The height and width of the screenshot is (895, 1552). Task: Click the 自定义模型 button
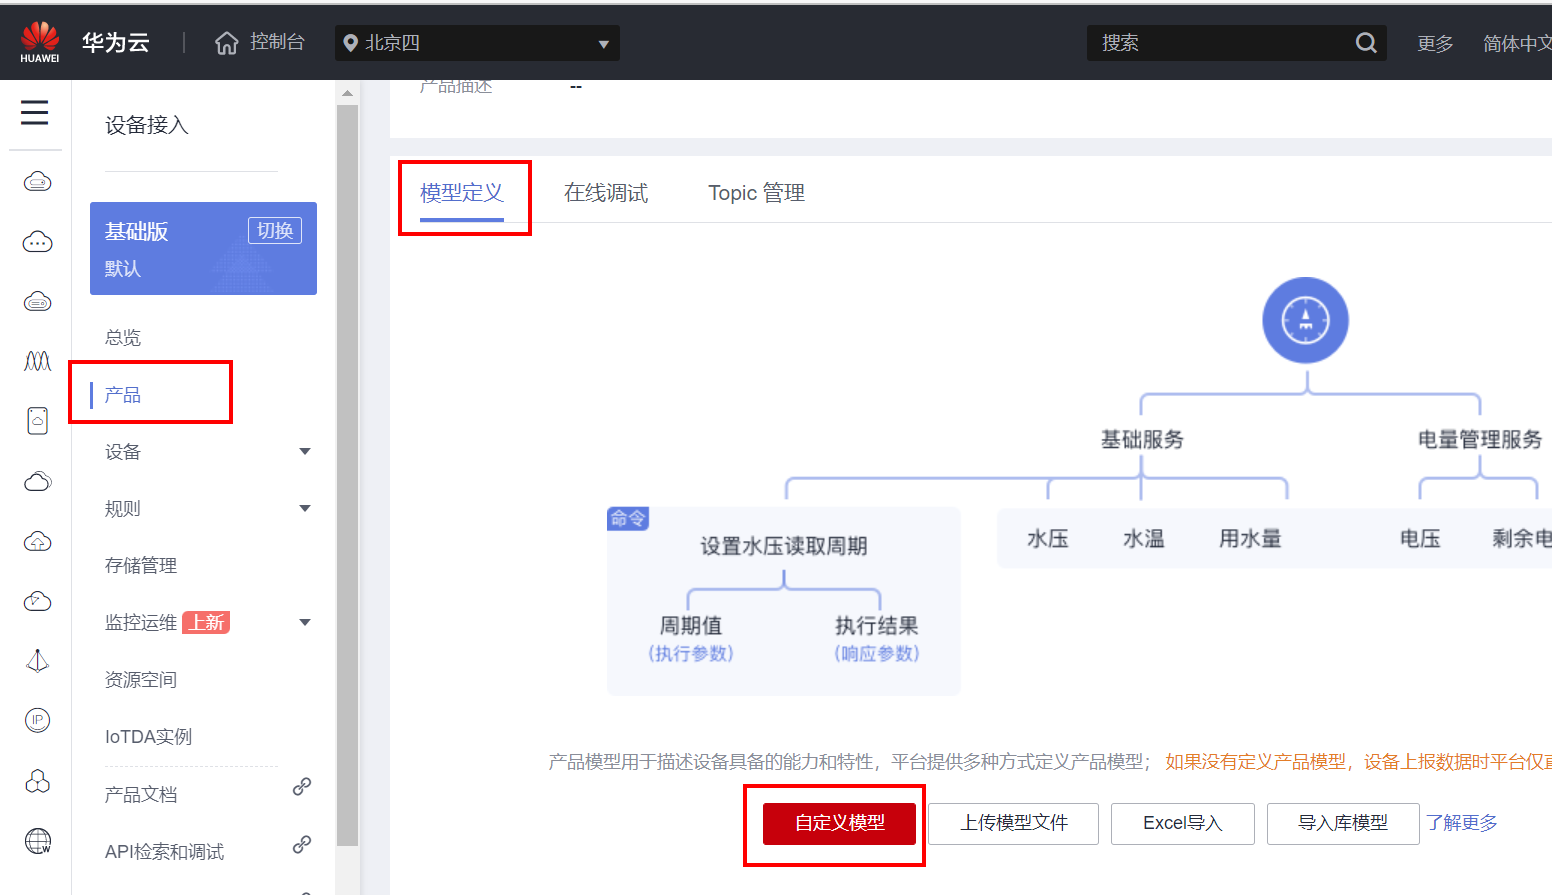tap(839, 823)
